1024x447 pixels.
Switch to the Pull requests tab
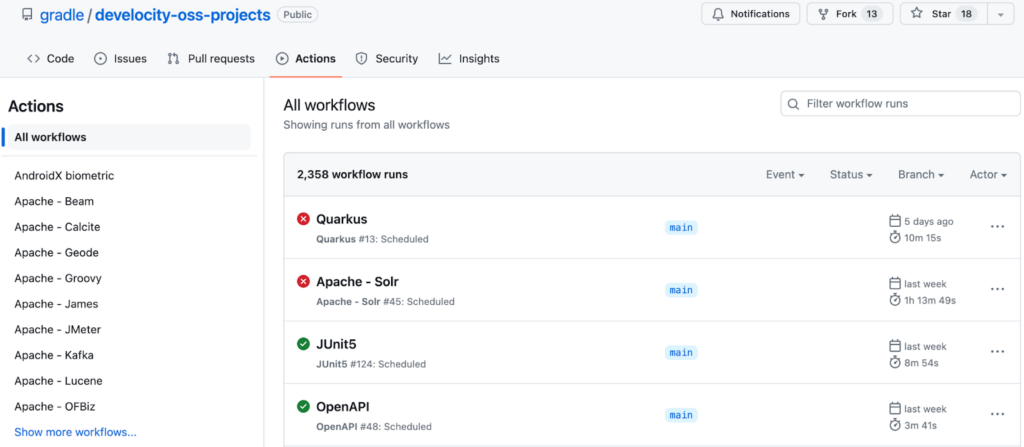click(x=211, y=59)
